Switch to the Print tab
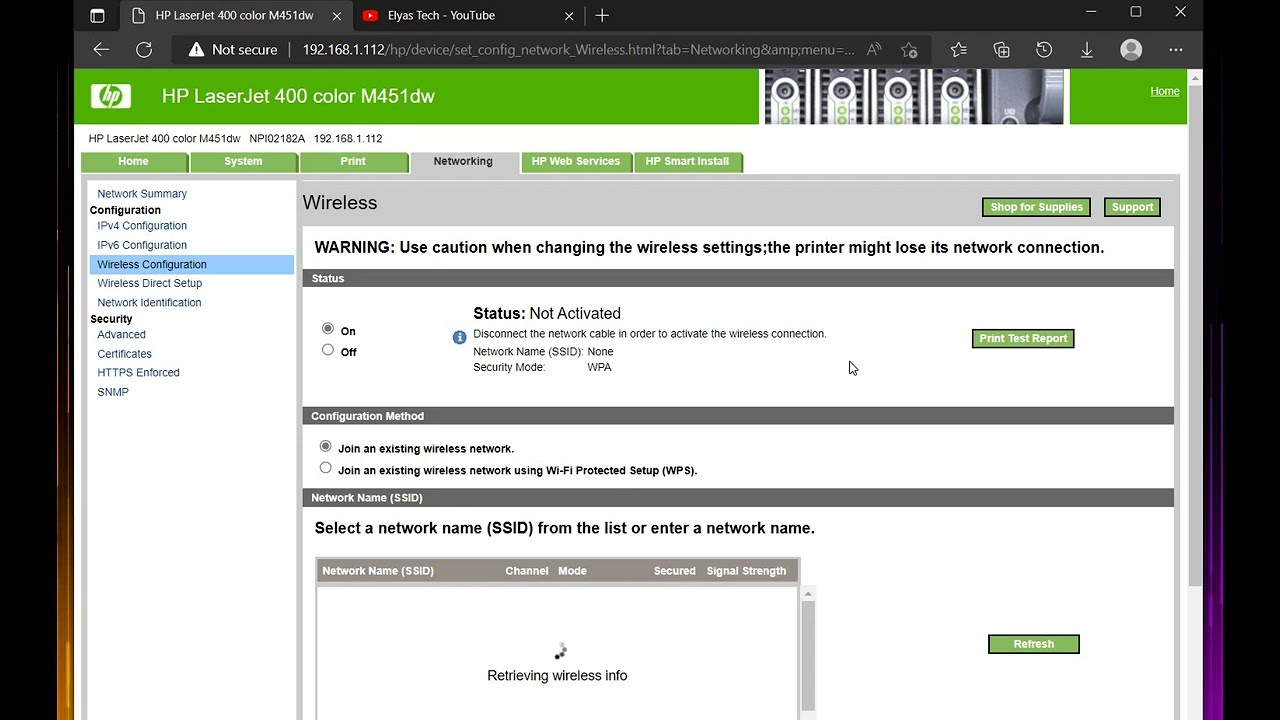The height and width of the screenshot is (720, 1280). [353, 162]
